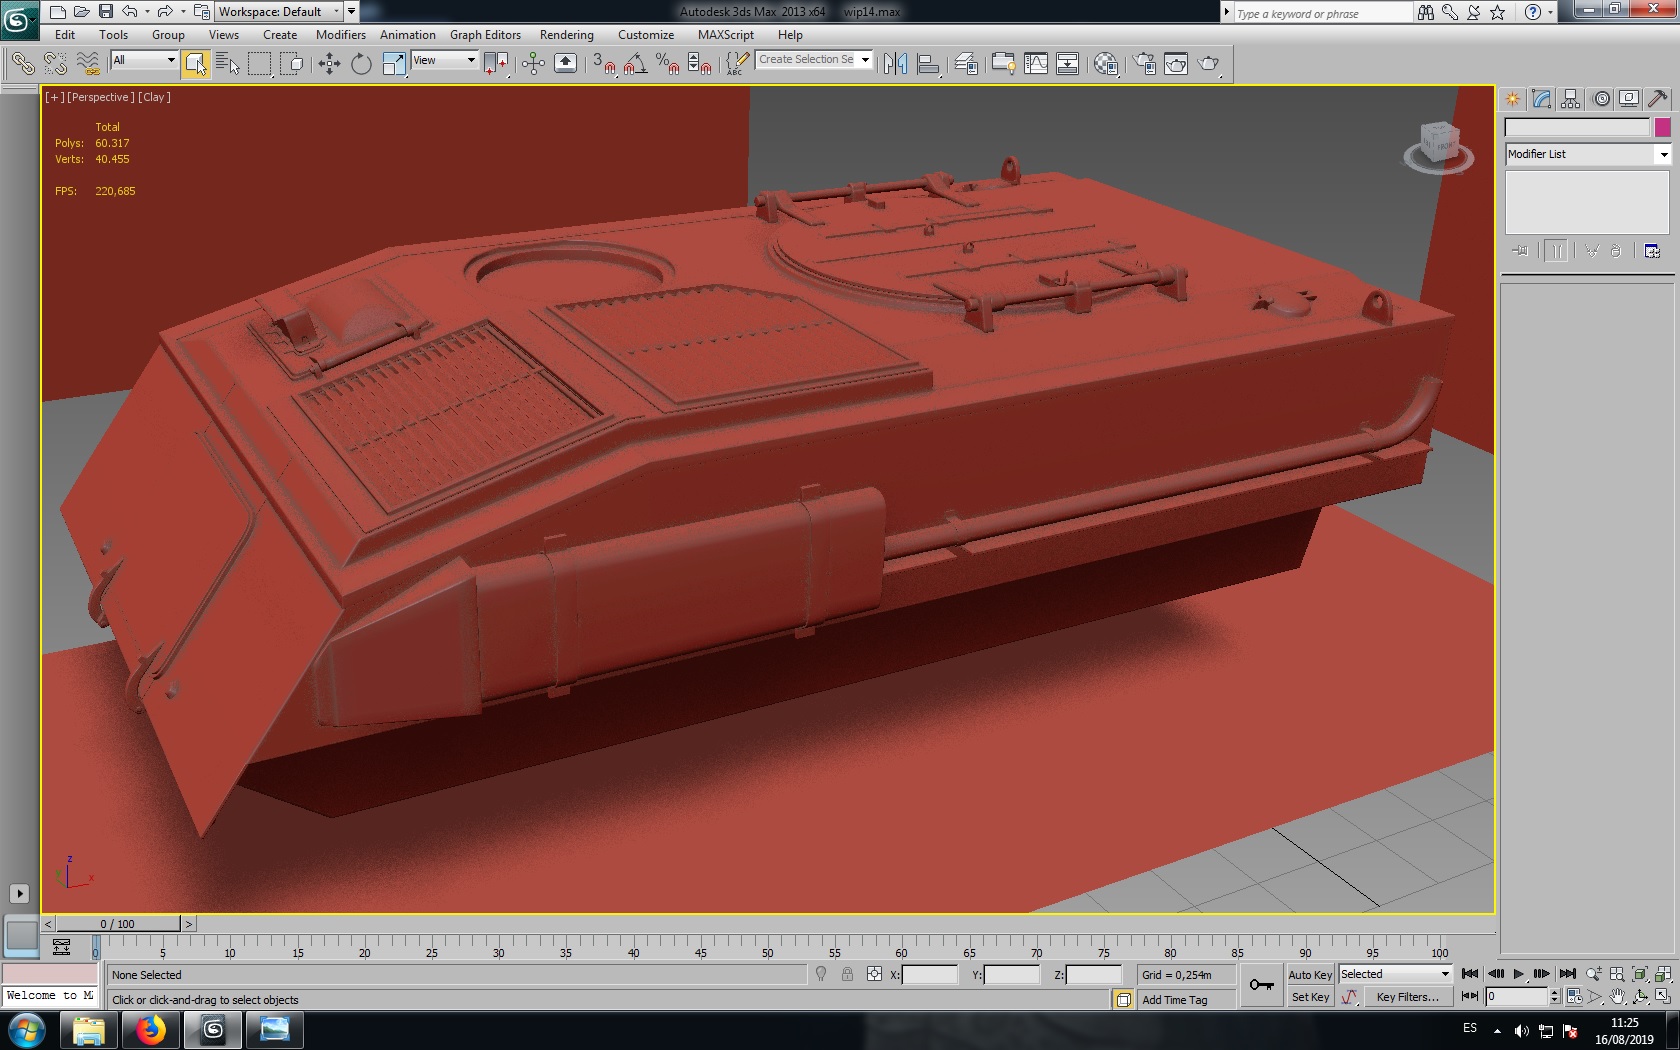
Task: Open the Selected key filter dropdown
Action: pyautogui.click(x=1395, y=974)
